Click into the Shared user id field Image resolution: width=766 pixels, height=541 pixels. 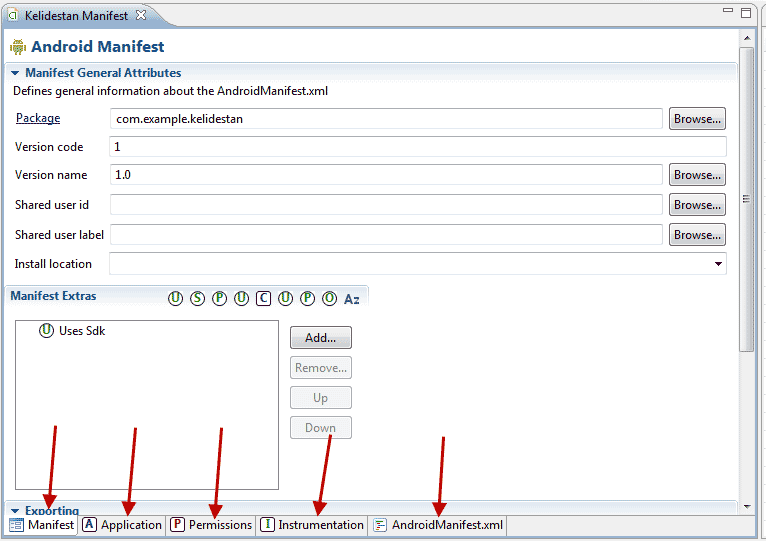pos(386,205)
